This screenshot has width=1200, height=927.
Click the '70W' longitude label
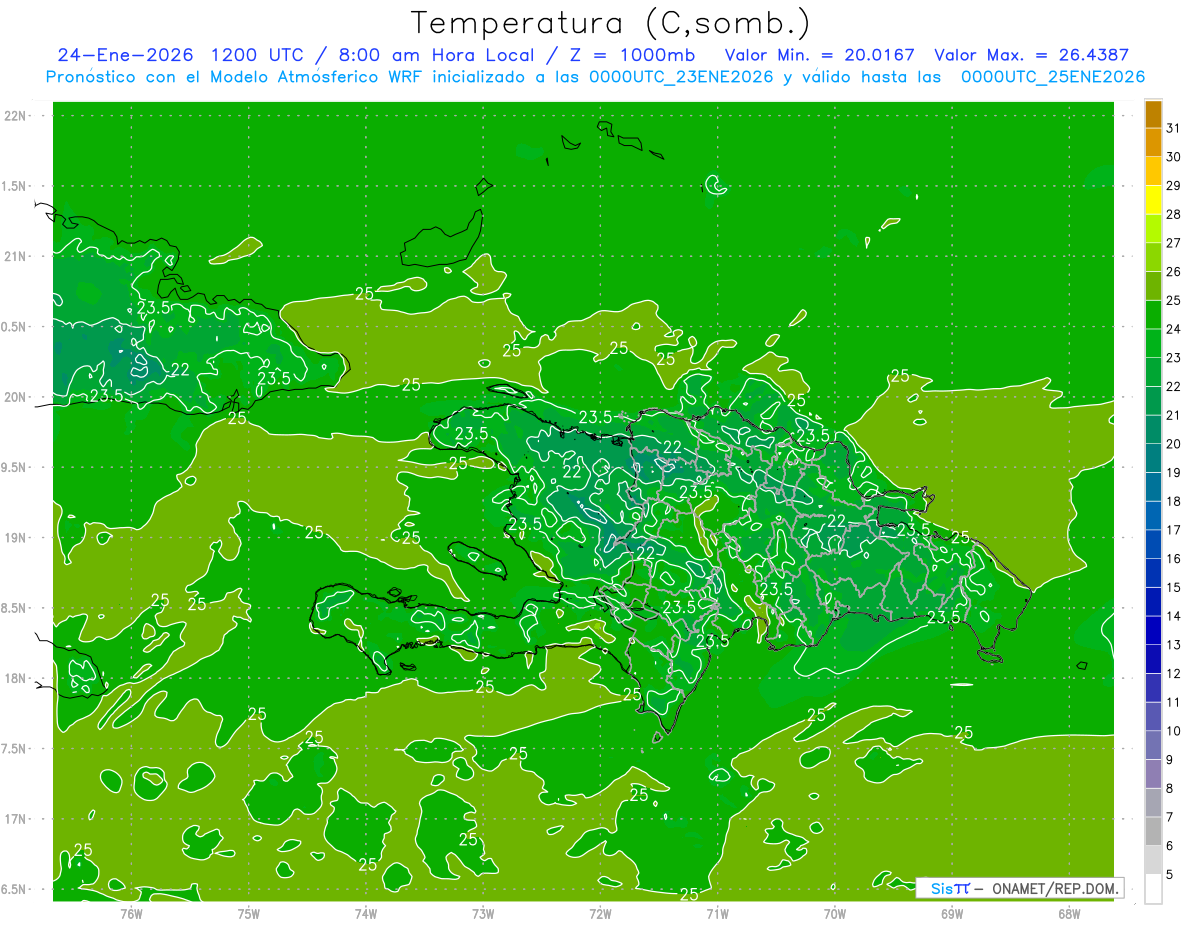click(835, 915)
